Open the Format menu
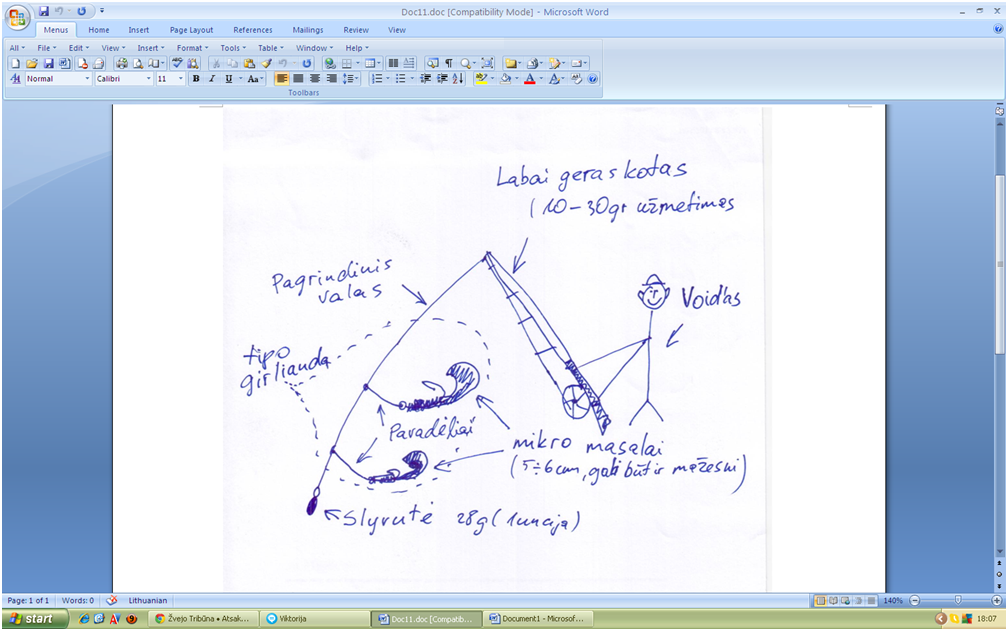 192,48
